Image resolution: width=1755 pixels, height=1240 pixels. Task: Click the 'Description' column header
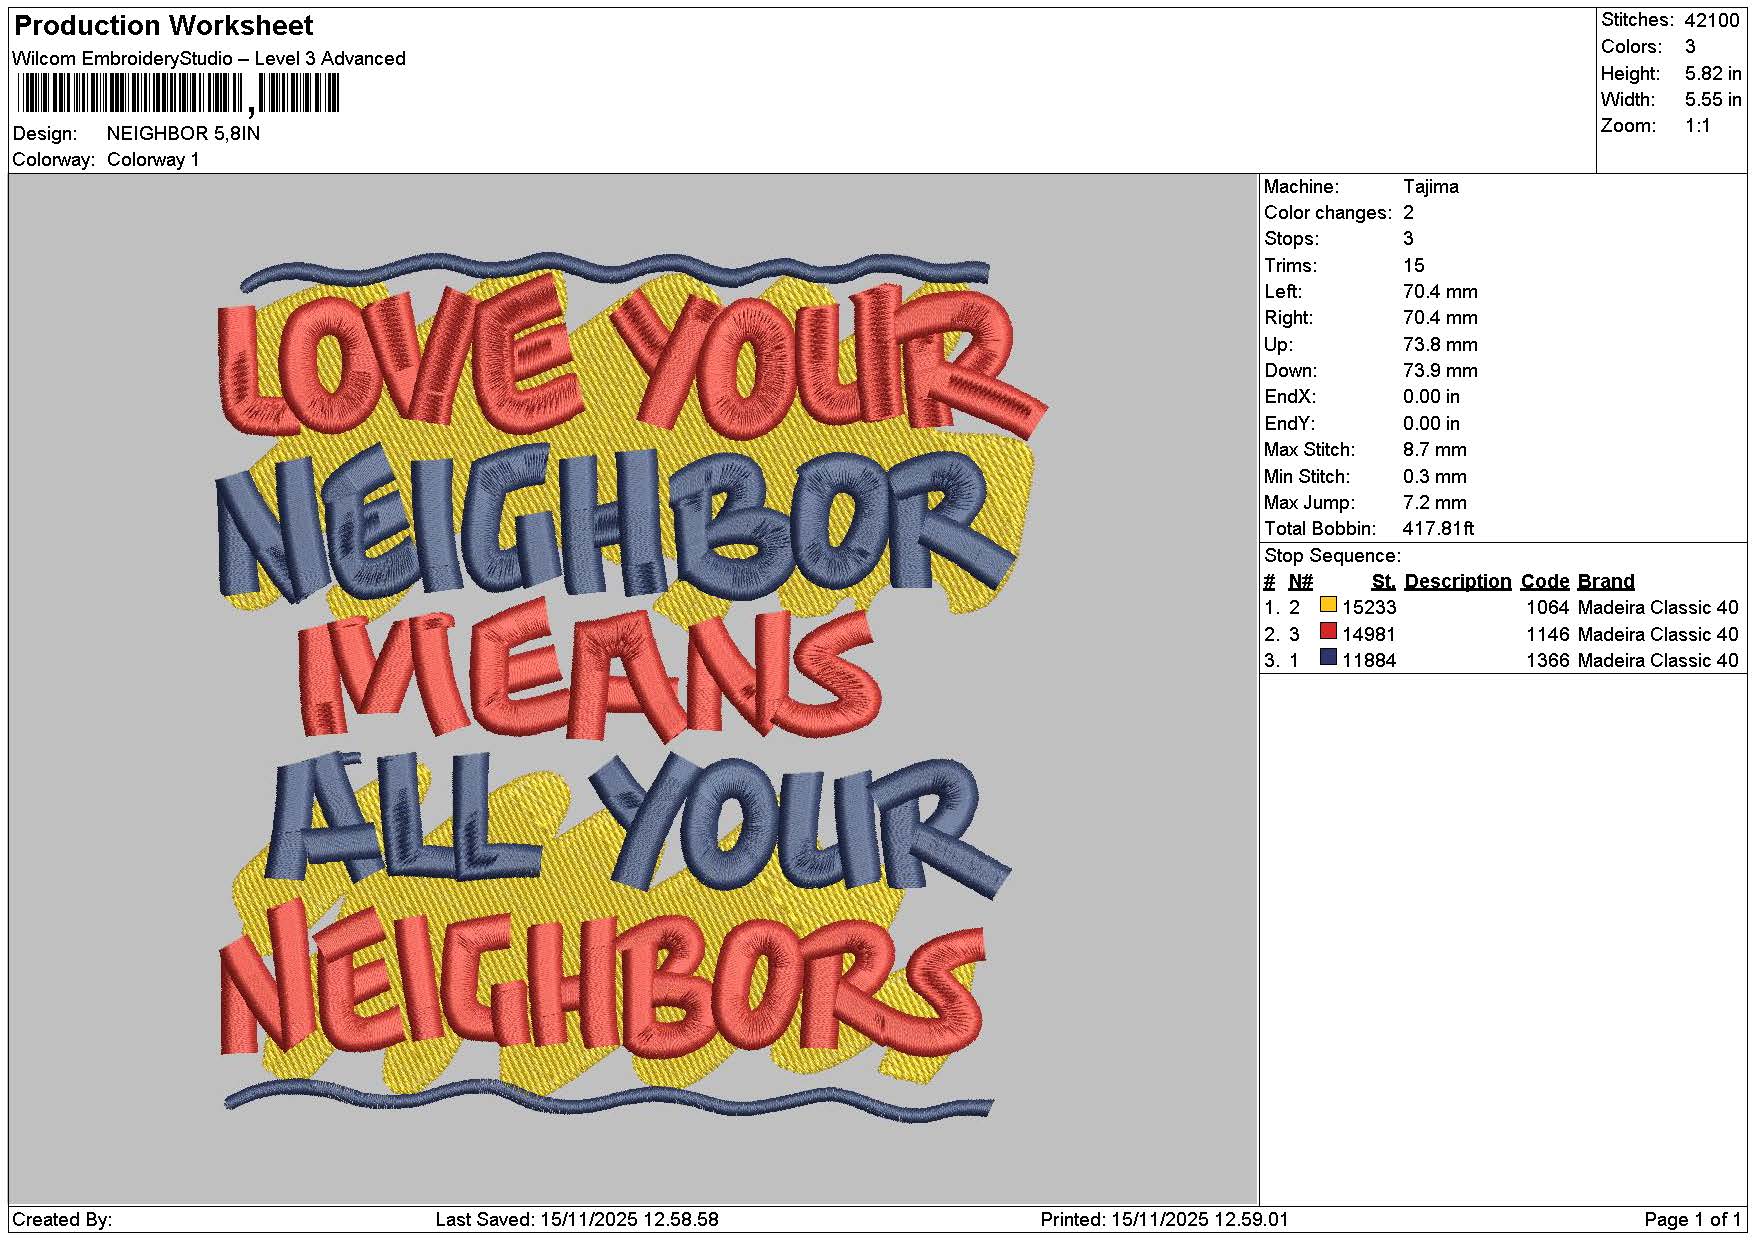click(1458, 582)
